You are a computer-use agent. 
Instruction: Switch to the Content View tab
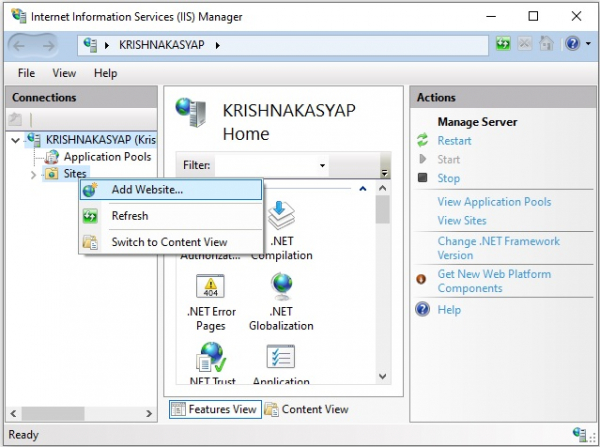coord(307,409)
